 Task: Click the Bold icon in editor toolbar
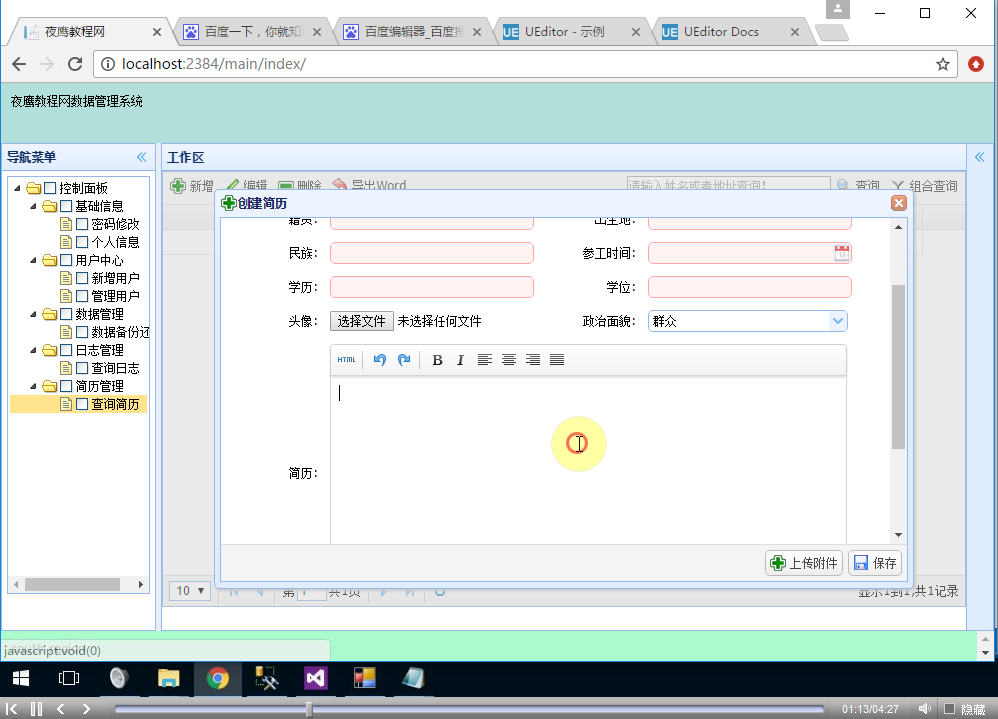437,360
